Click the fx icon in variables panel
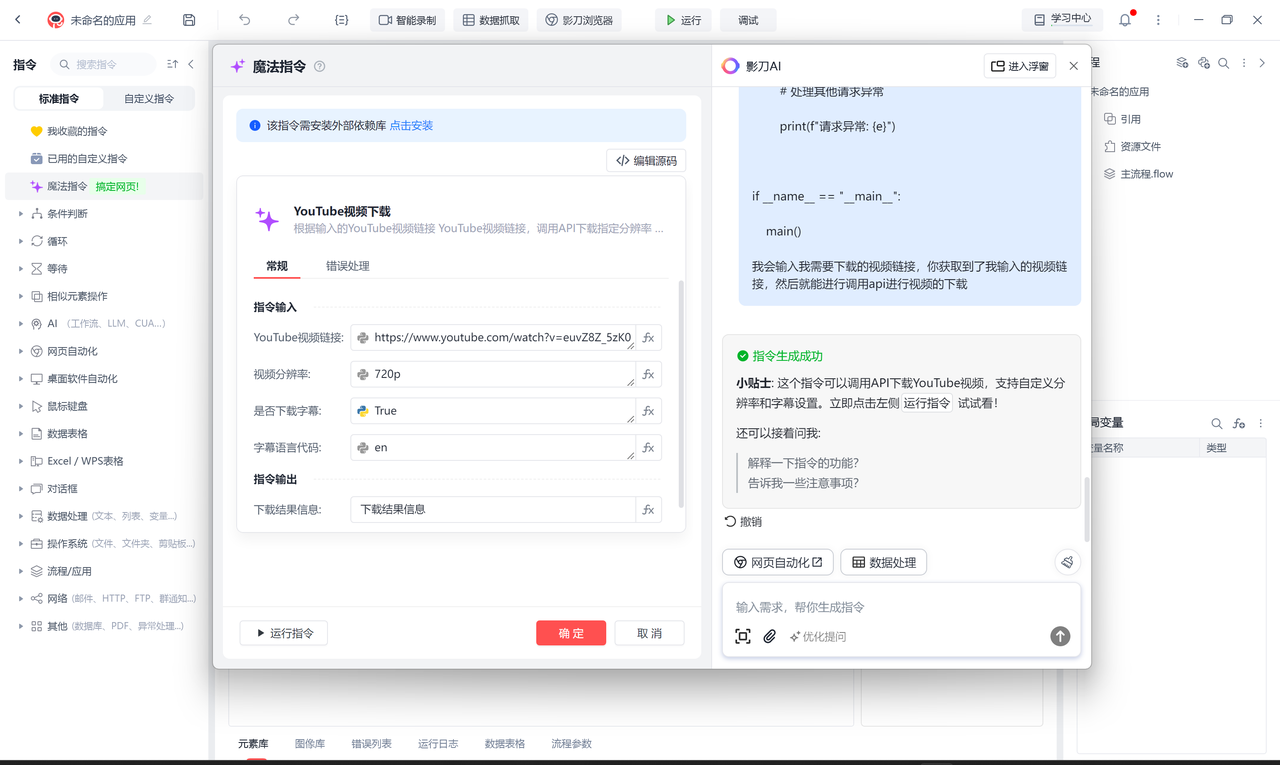 click(x=1239, y=424)
